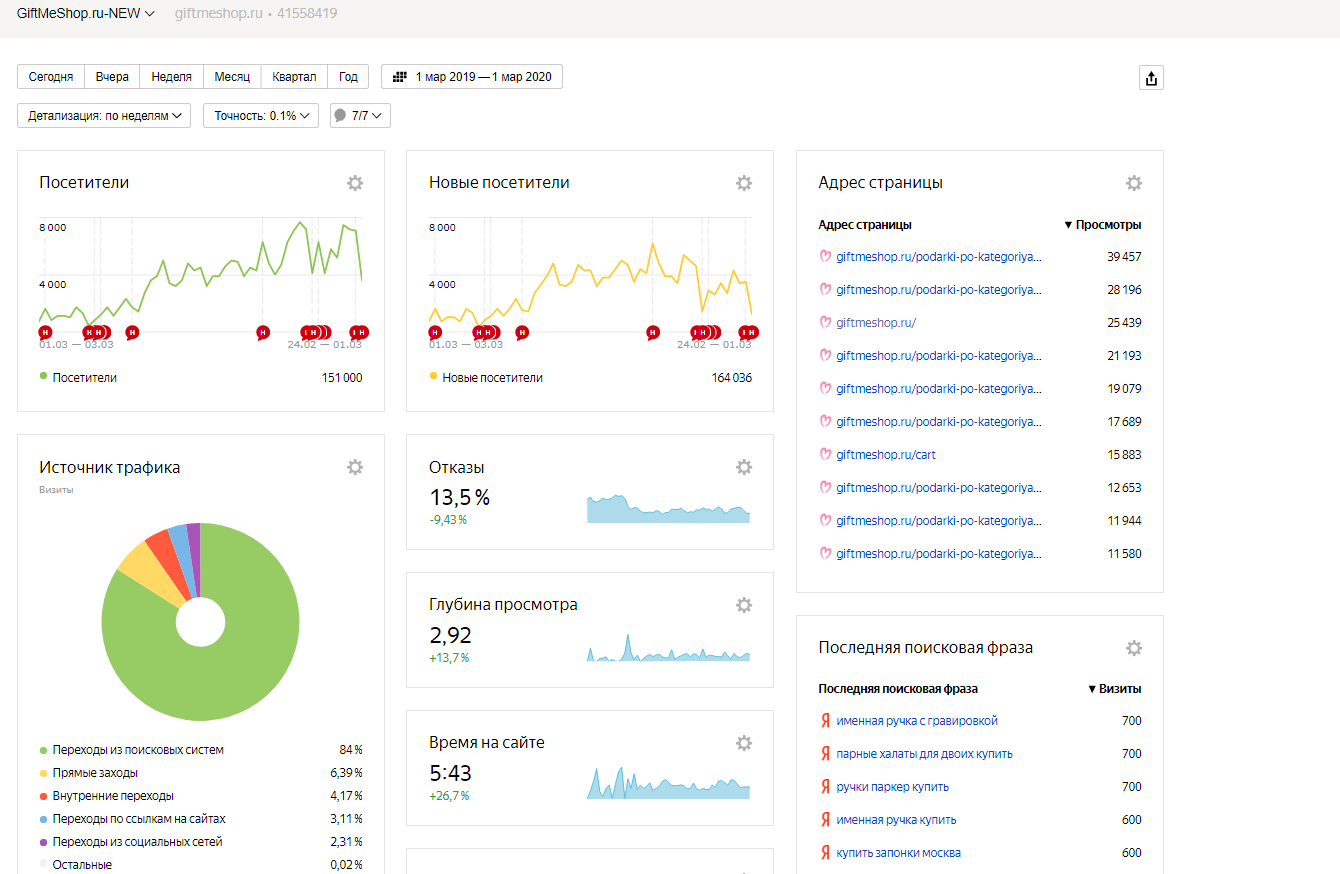
Task: Select the Квартал period tab
Action: point(294,77)
